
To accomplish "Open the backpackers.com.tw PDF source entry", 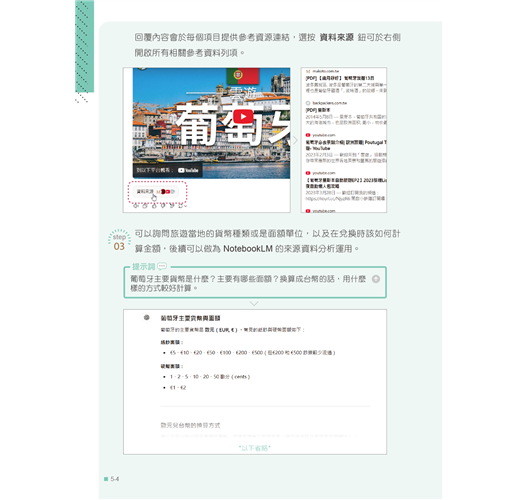I will [346, 113].
